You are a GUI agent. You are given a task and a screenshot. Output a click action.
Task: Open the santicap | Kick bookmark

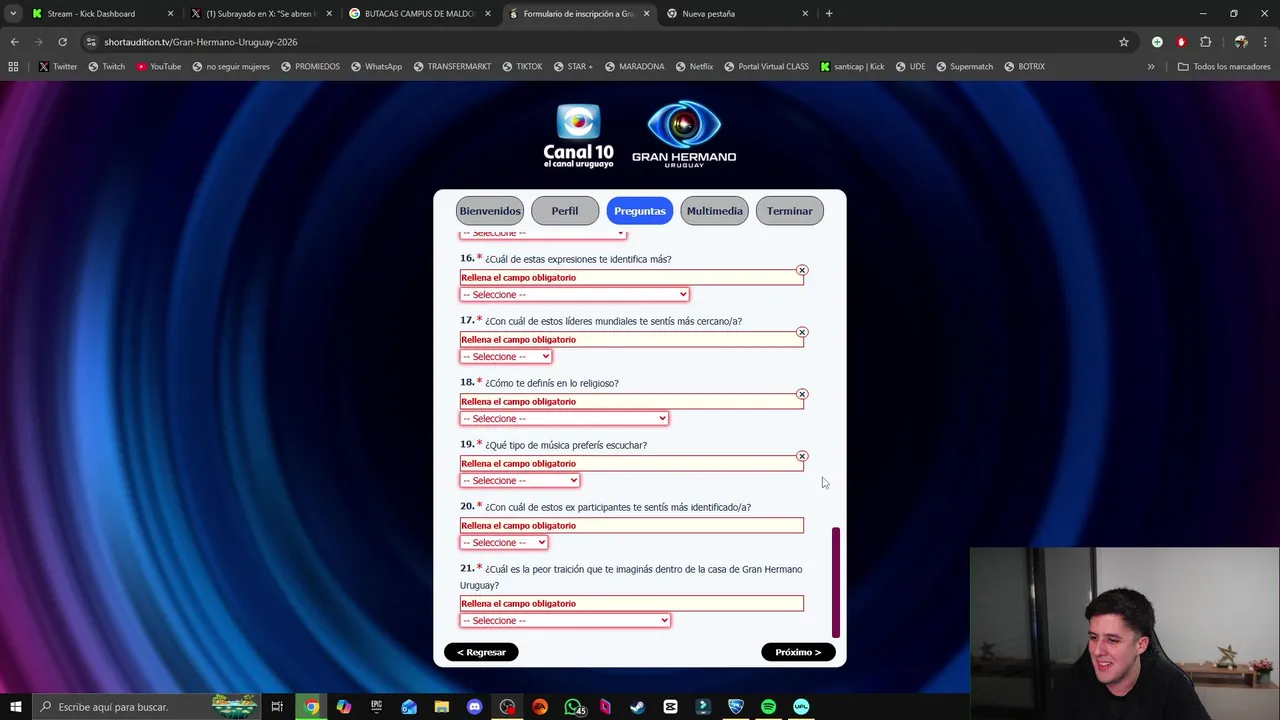click(x=852, y=67)
